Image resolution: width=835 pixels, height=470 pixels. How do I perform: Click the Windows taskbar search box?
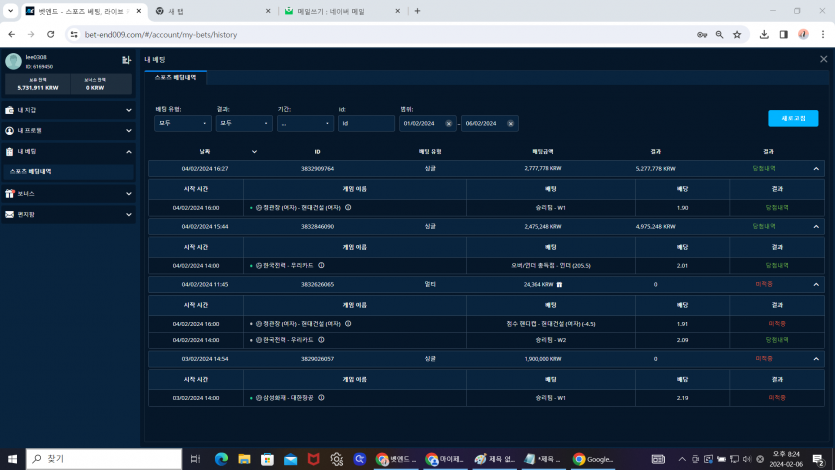[104, 459]
